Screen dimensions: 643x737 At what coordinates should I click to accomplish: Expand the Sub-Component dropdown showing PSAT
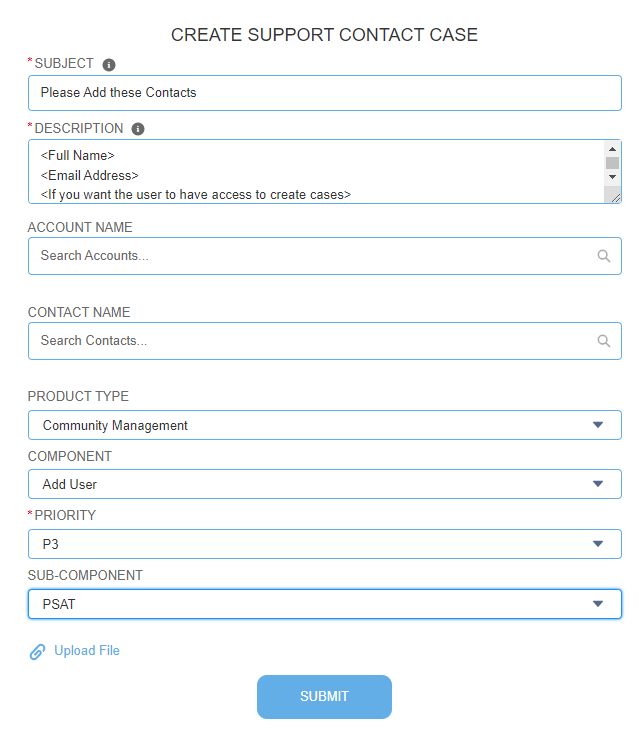click(x=324, y=604)
